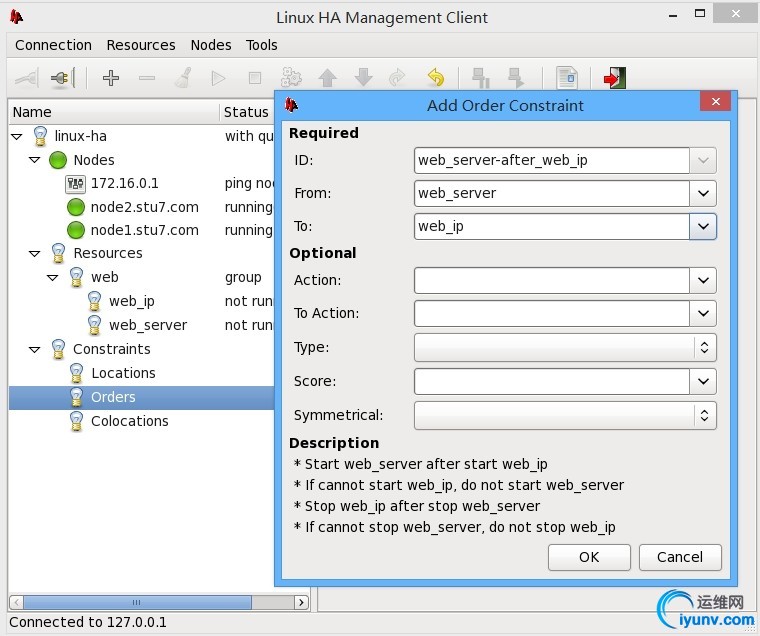Open the Symmetrical selector
The width and height of the screenshot is (760, 636).
pos(565,415)
